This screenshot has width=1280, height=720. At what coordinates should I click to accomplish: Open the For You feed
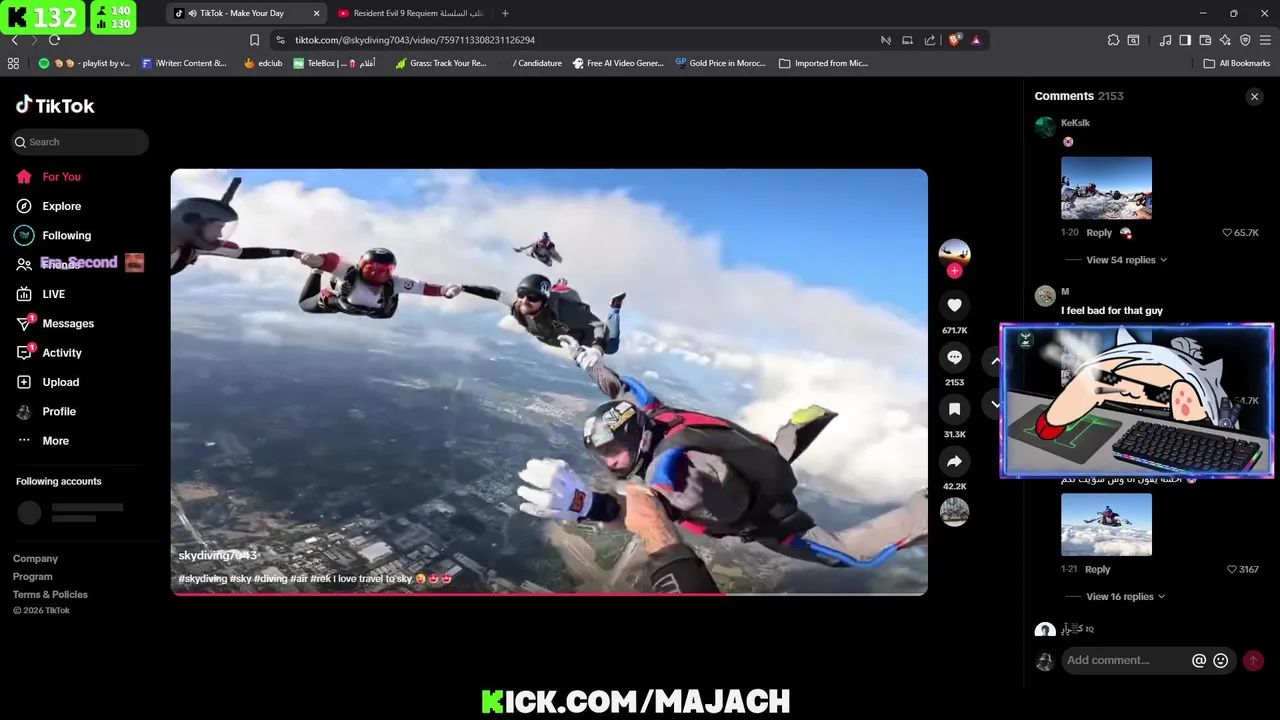click(x=61, y=177)
